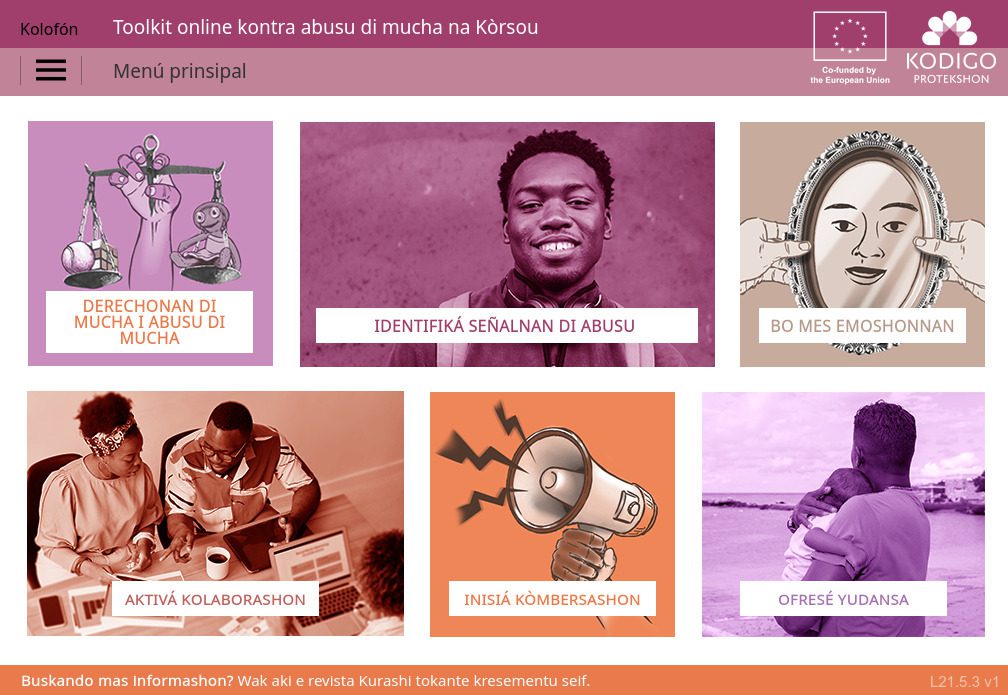Select the Menú prinsipal label
This screenshot has height=695, width=1008.
pos(179,71)
